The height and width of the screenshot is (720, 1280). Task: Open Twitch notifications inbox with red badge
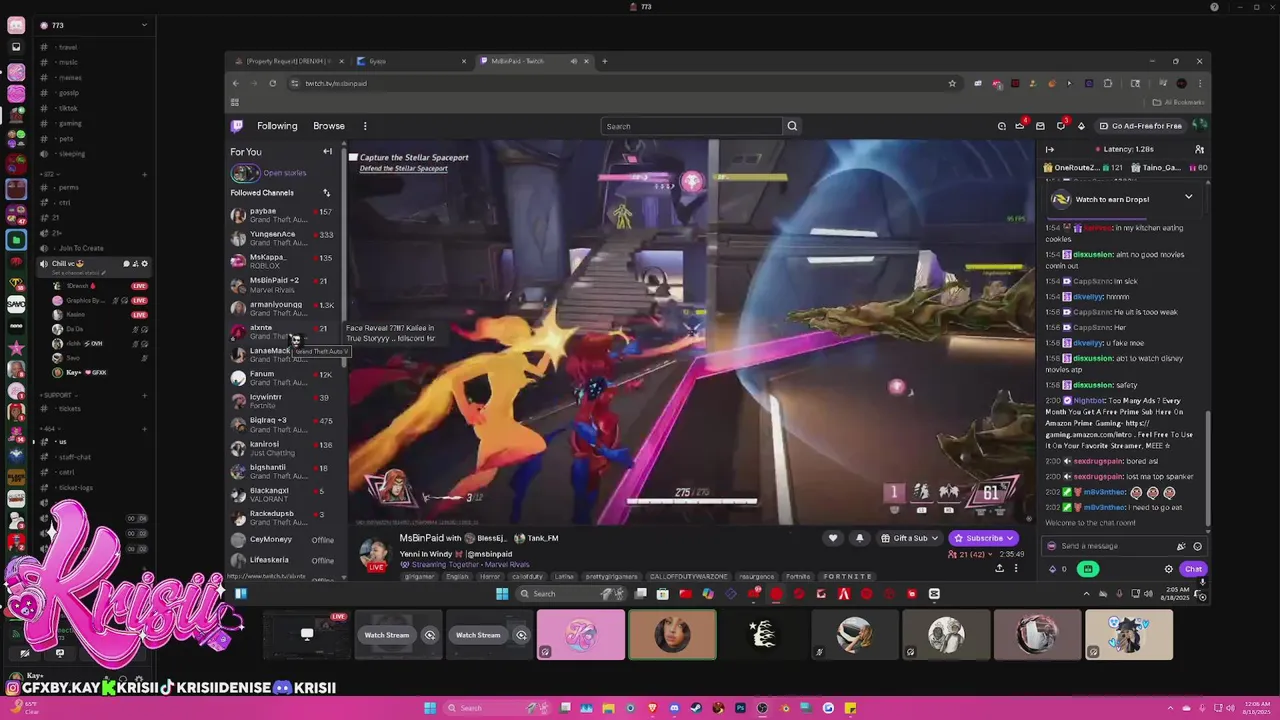(x=1061, y=126)
